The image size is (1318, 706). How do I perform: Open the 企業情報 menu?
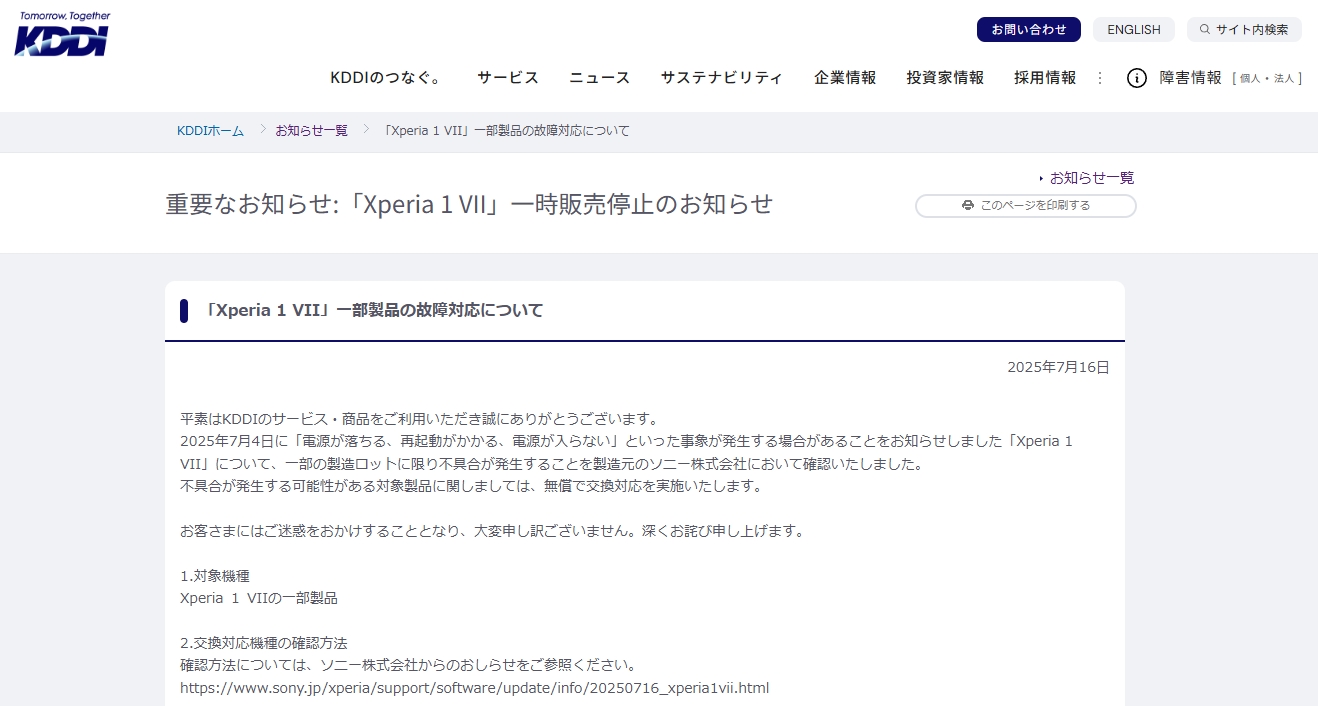pyautogui.click(x=845, y=78)
